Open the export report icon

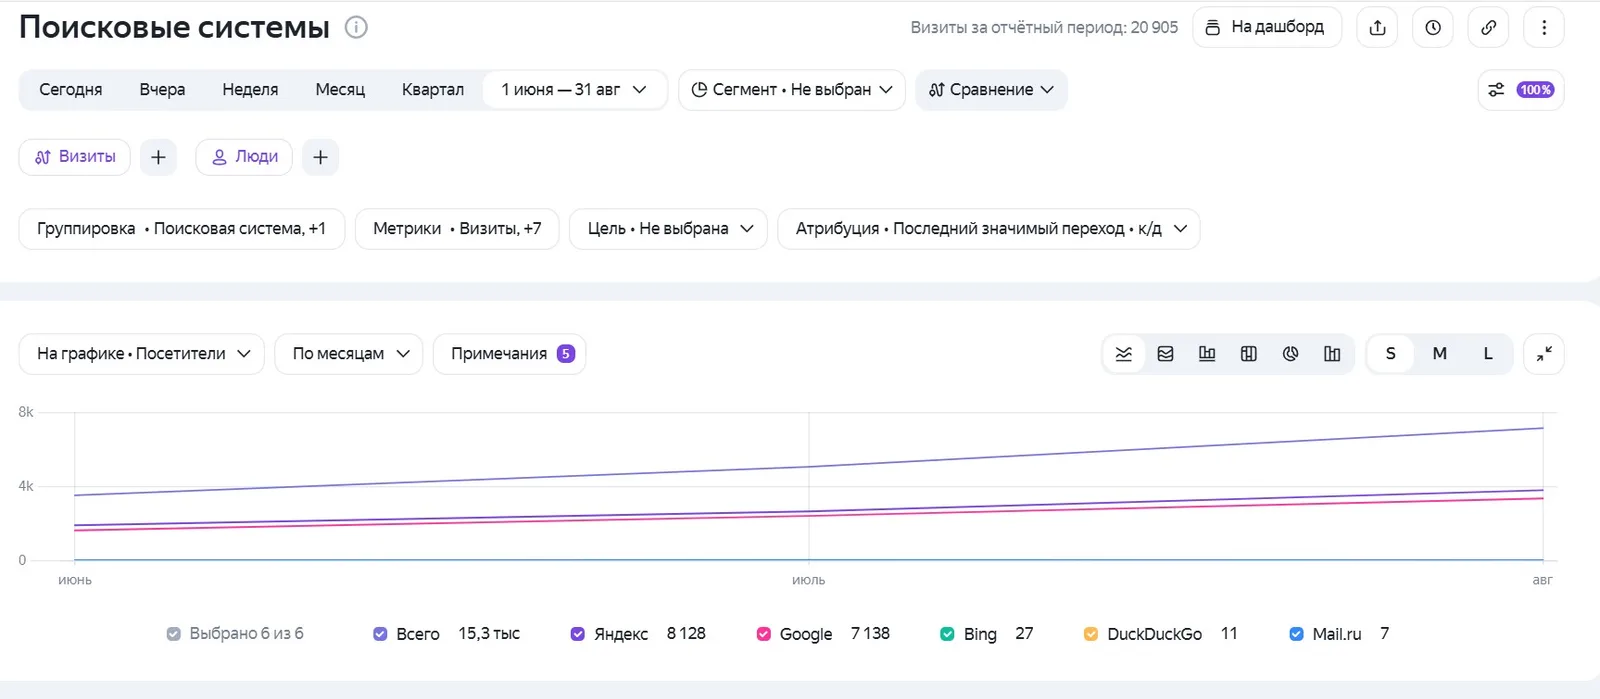coord(1377,28)
